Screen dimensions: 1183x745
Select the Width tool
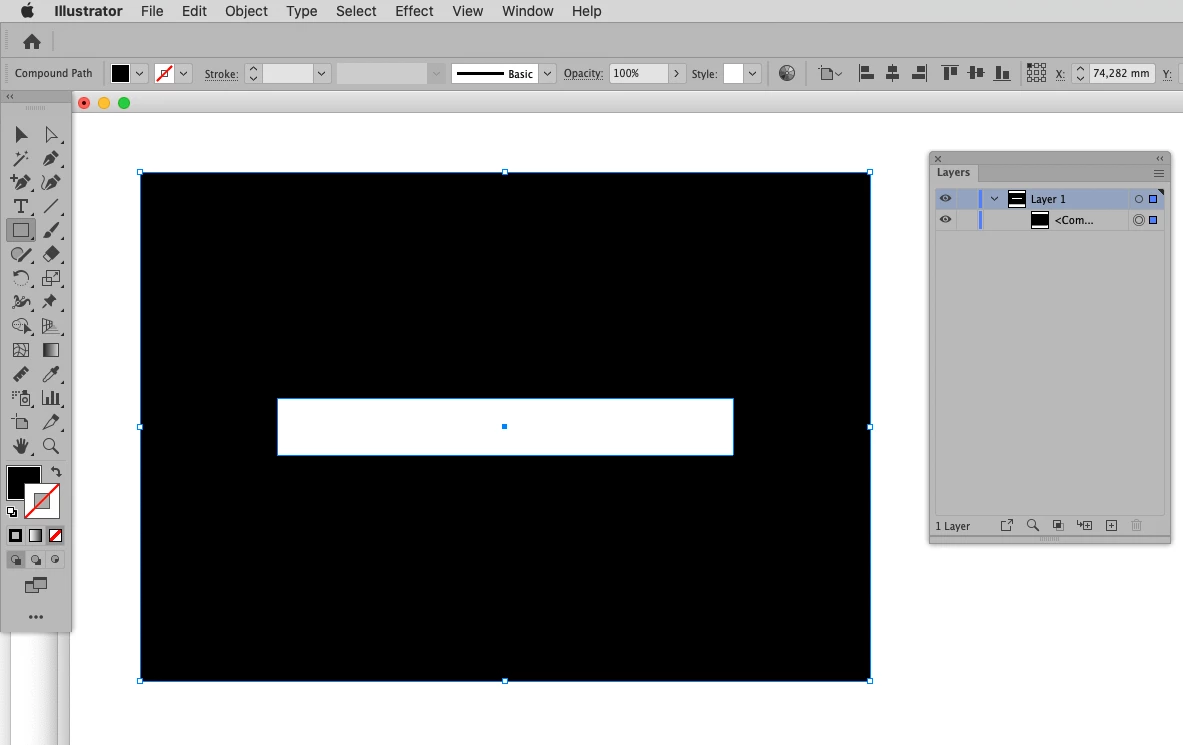21,302
